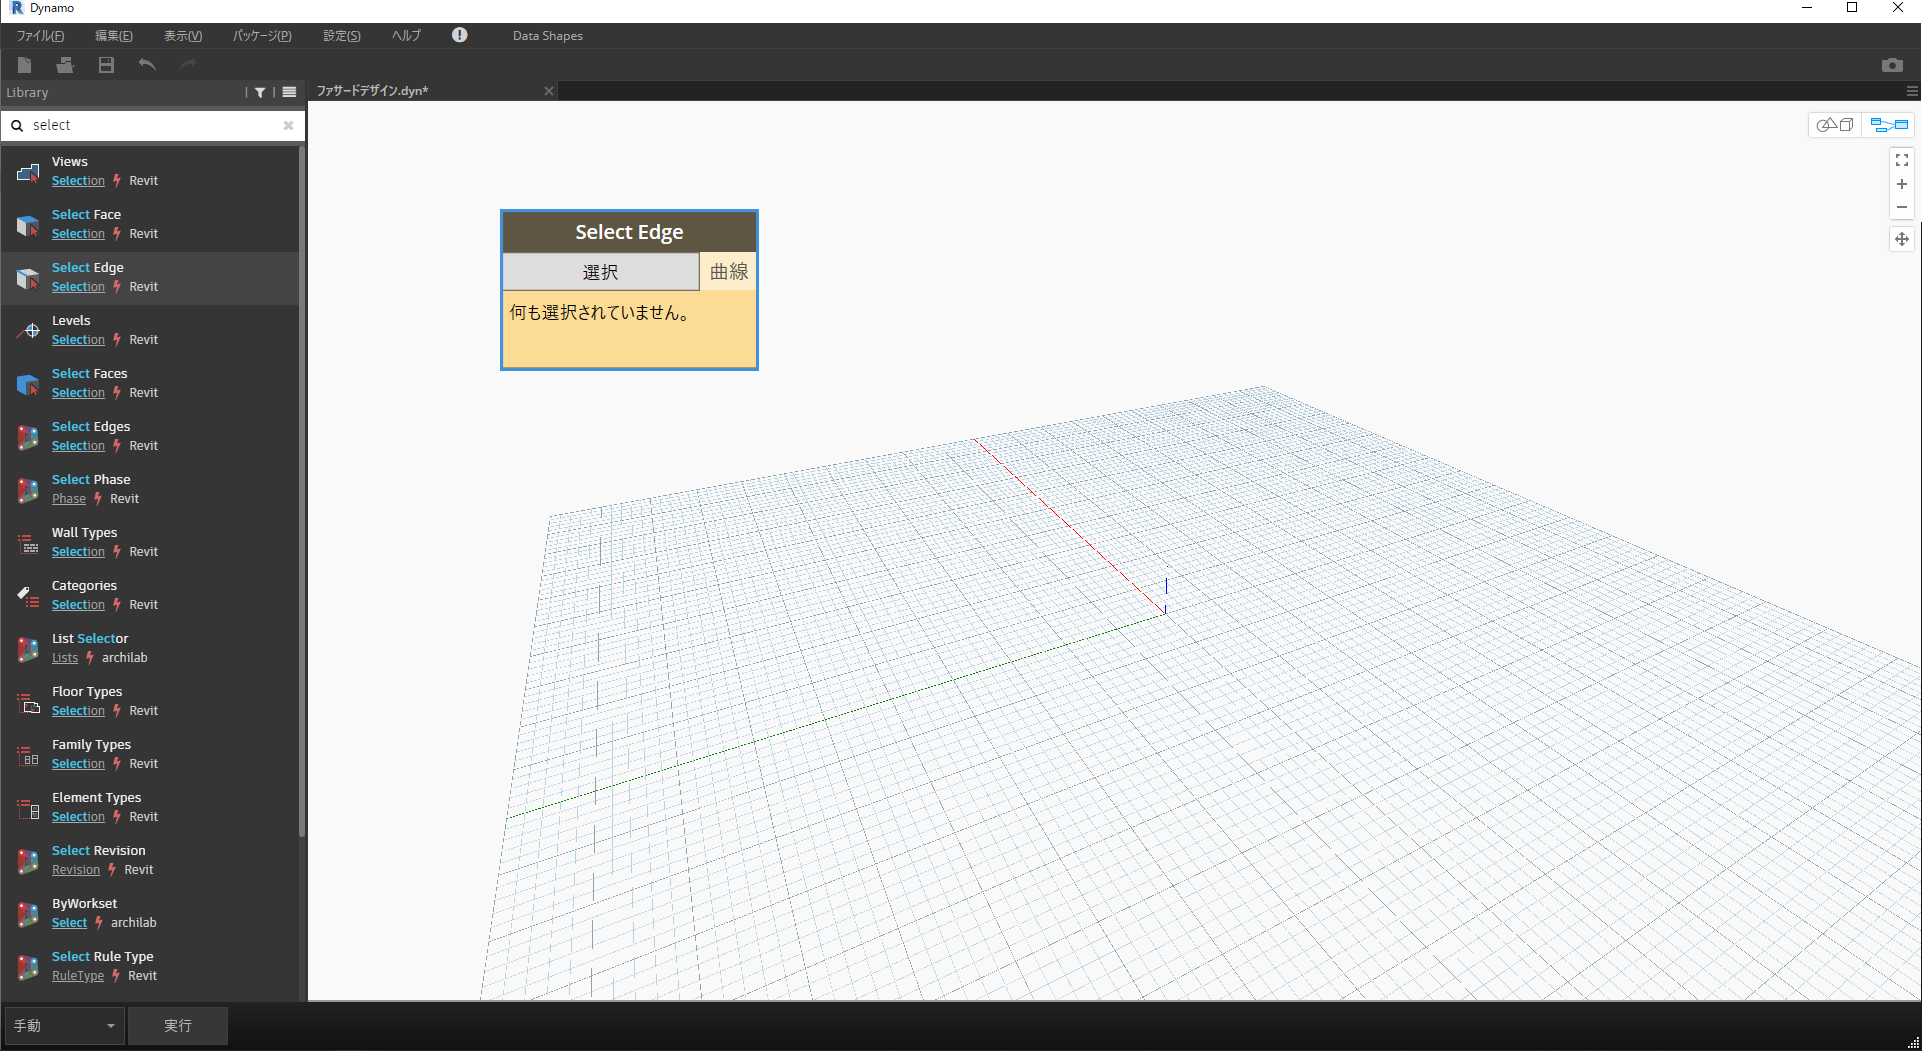Click the Views node icon
1922x1051 pixels.
coord(28,172)
